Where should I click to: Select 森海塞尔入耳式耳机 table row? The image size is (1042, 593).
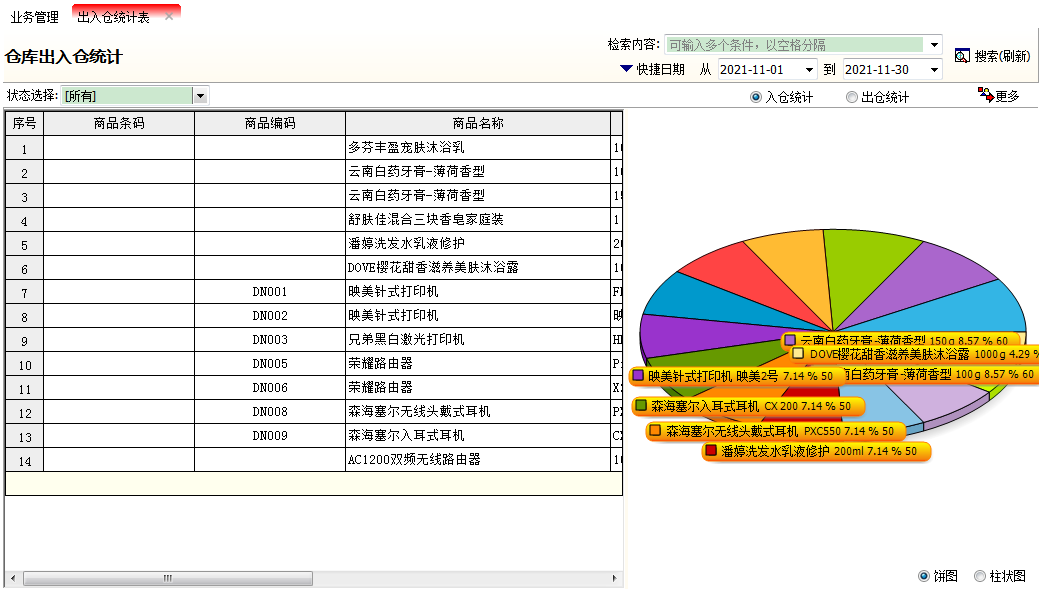coord(314,435)
